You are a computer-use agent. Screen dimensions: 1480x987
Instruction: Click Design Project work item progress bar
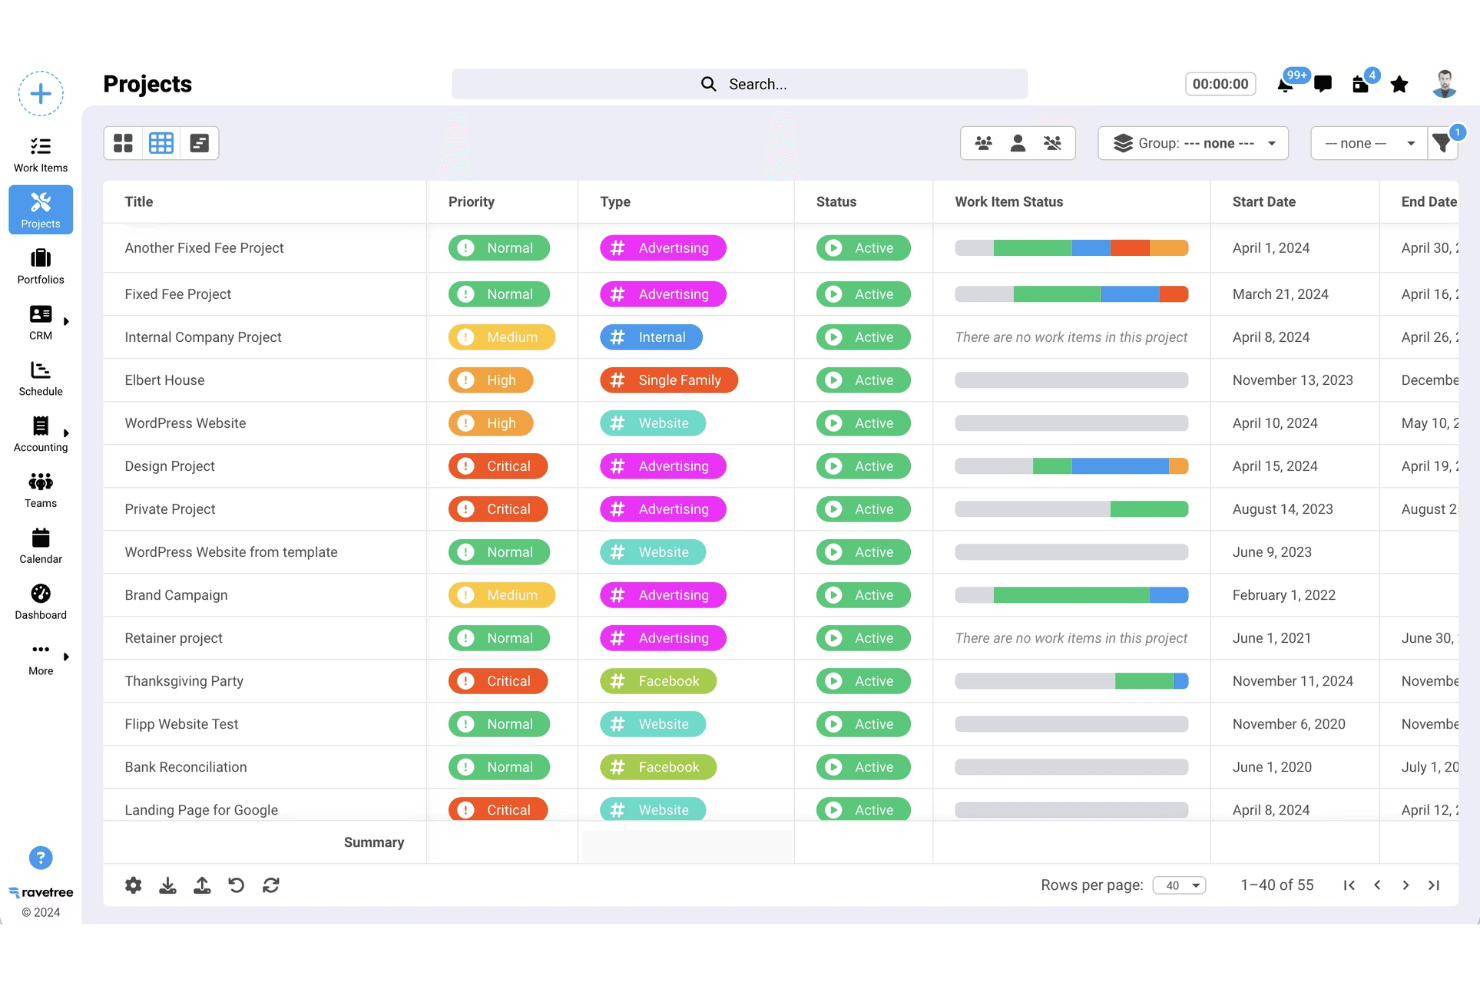coord(1071,466)
